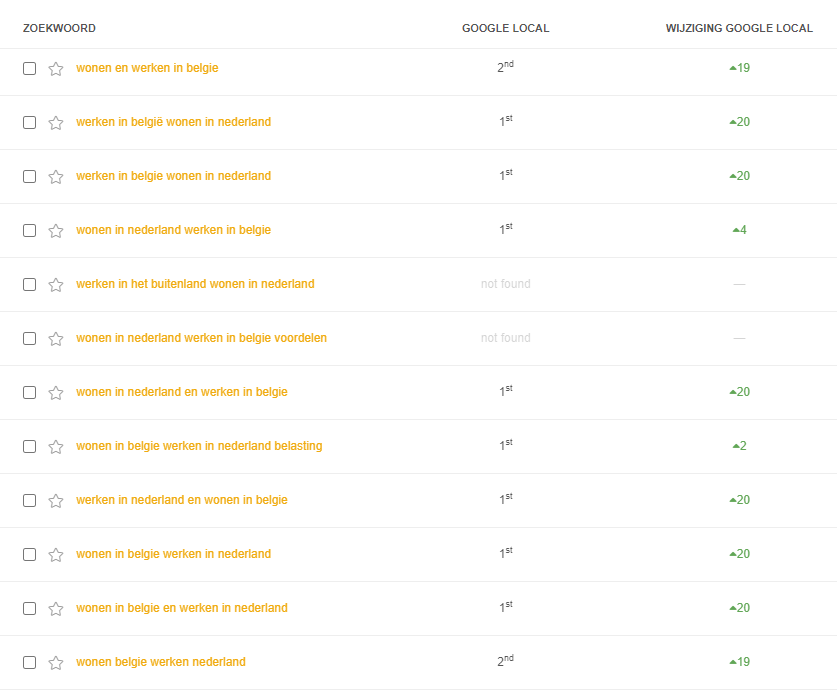837x692 pixels.
Task: Star the keyword 'wonen in nederland werken in belgie'
Action: [x=56, y=230]
